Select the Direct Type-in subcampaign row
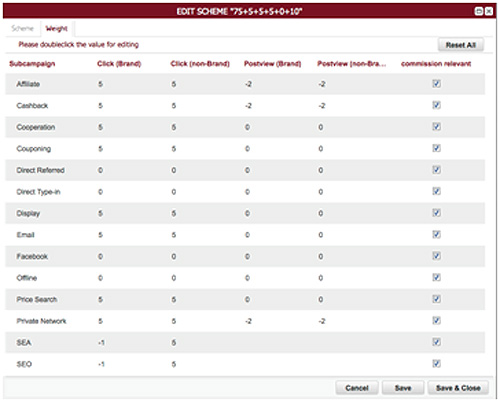500x402 pixels. [245, 192]
